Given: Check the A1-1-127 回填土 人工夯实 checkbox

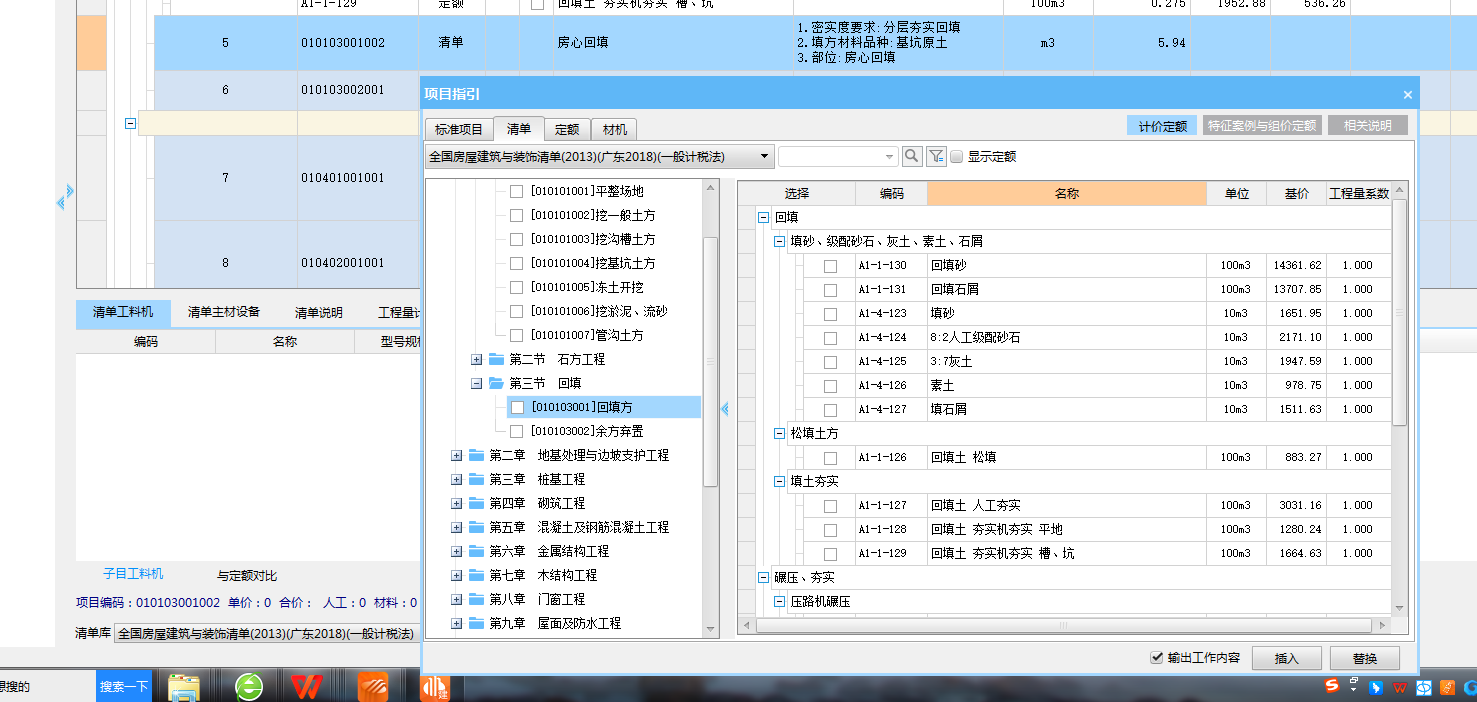Looking at the screenshot, I should point(830,506).
